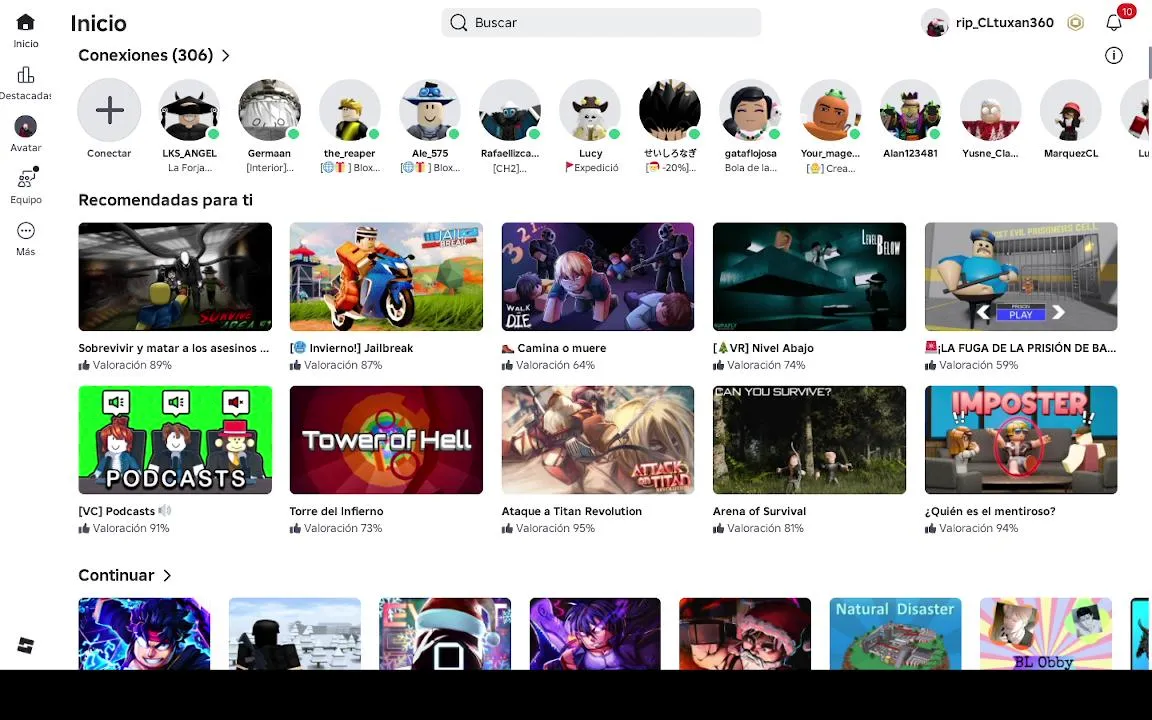Open the Destacadas charts icon
1152x720 pixels.
(26, 75)
